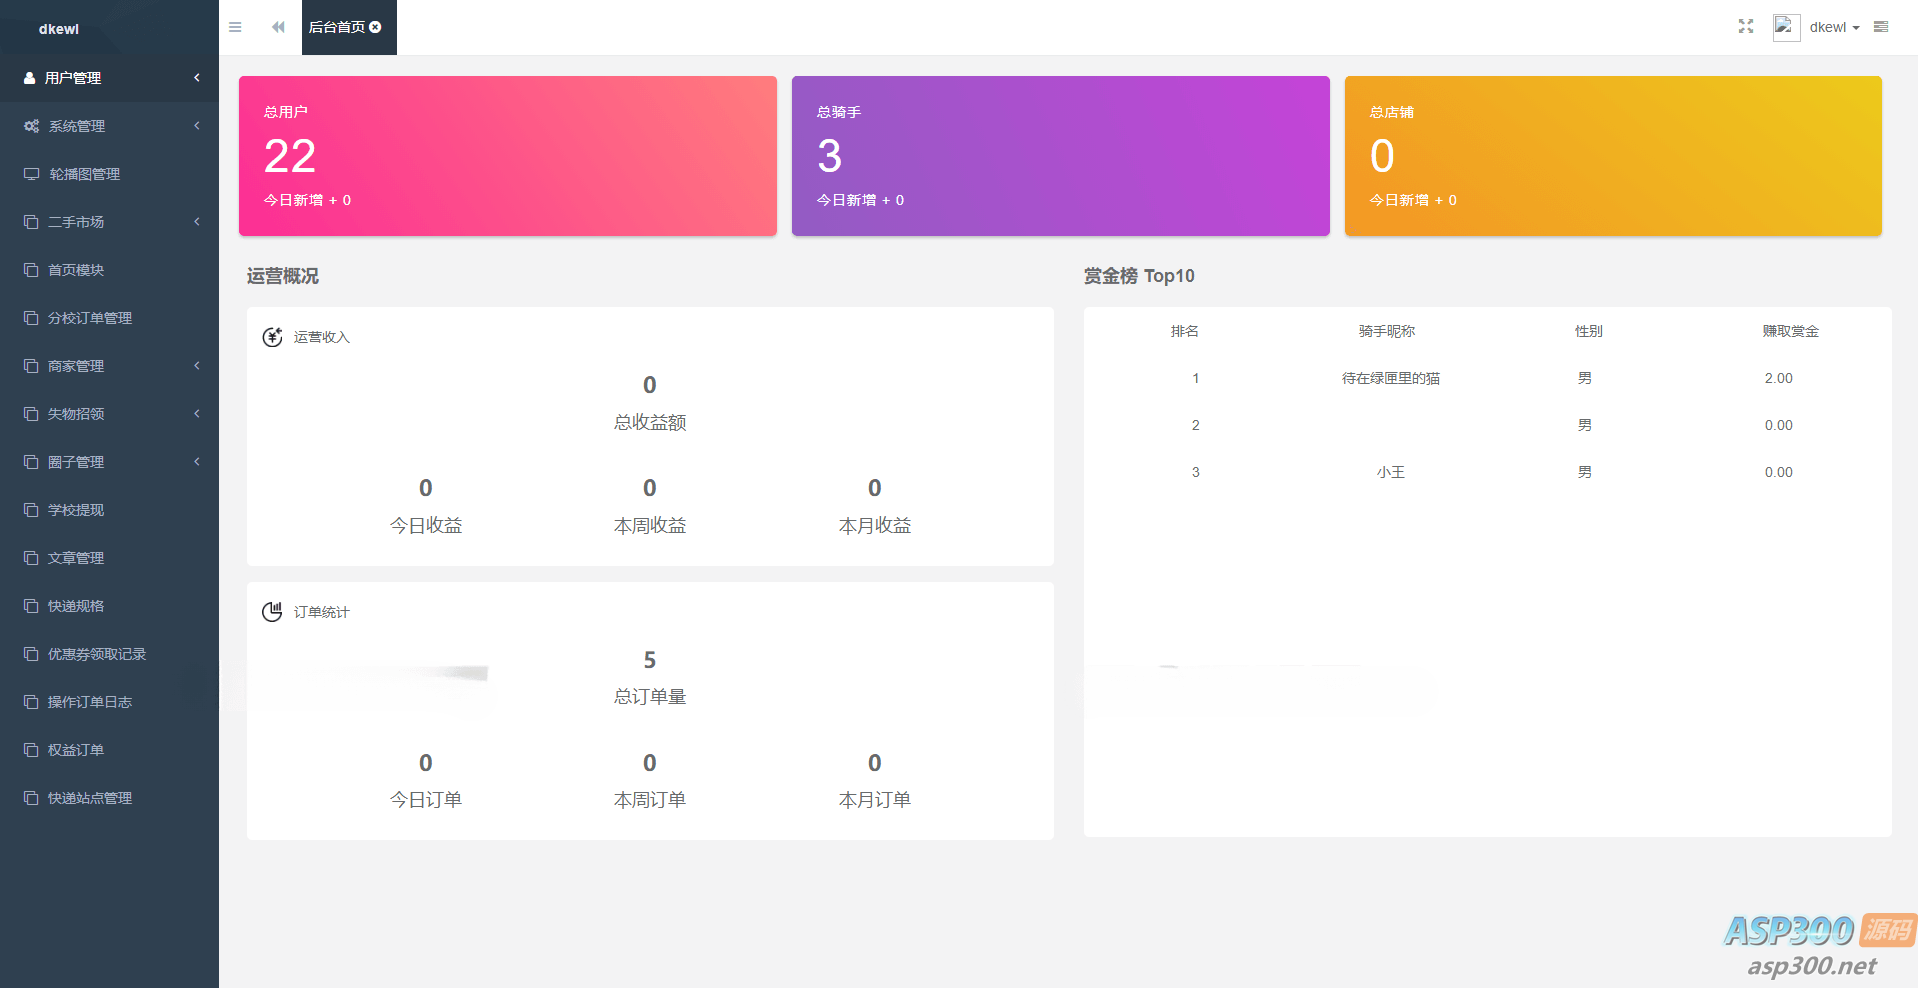Image resolution: width=1918 pixels, height=988 pixels.
Task: Open 文章管理 menu item
Action: [x=109, y=558]
